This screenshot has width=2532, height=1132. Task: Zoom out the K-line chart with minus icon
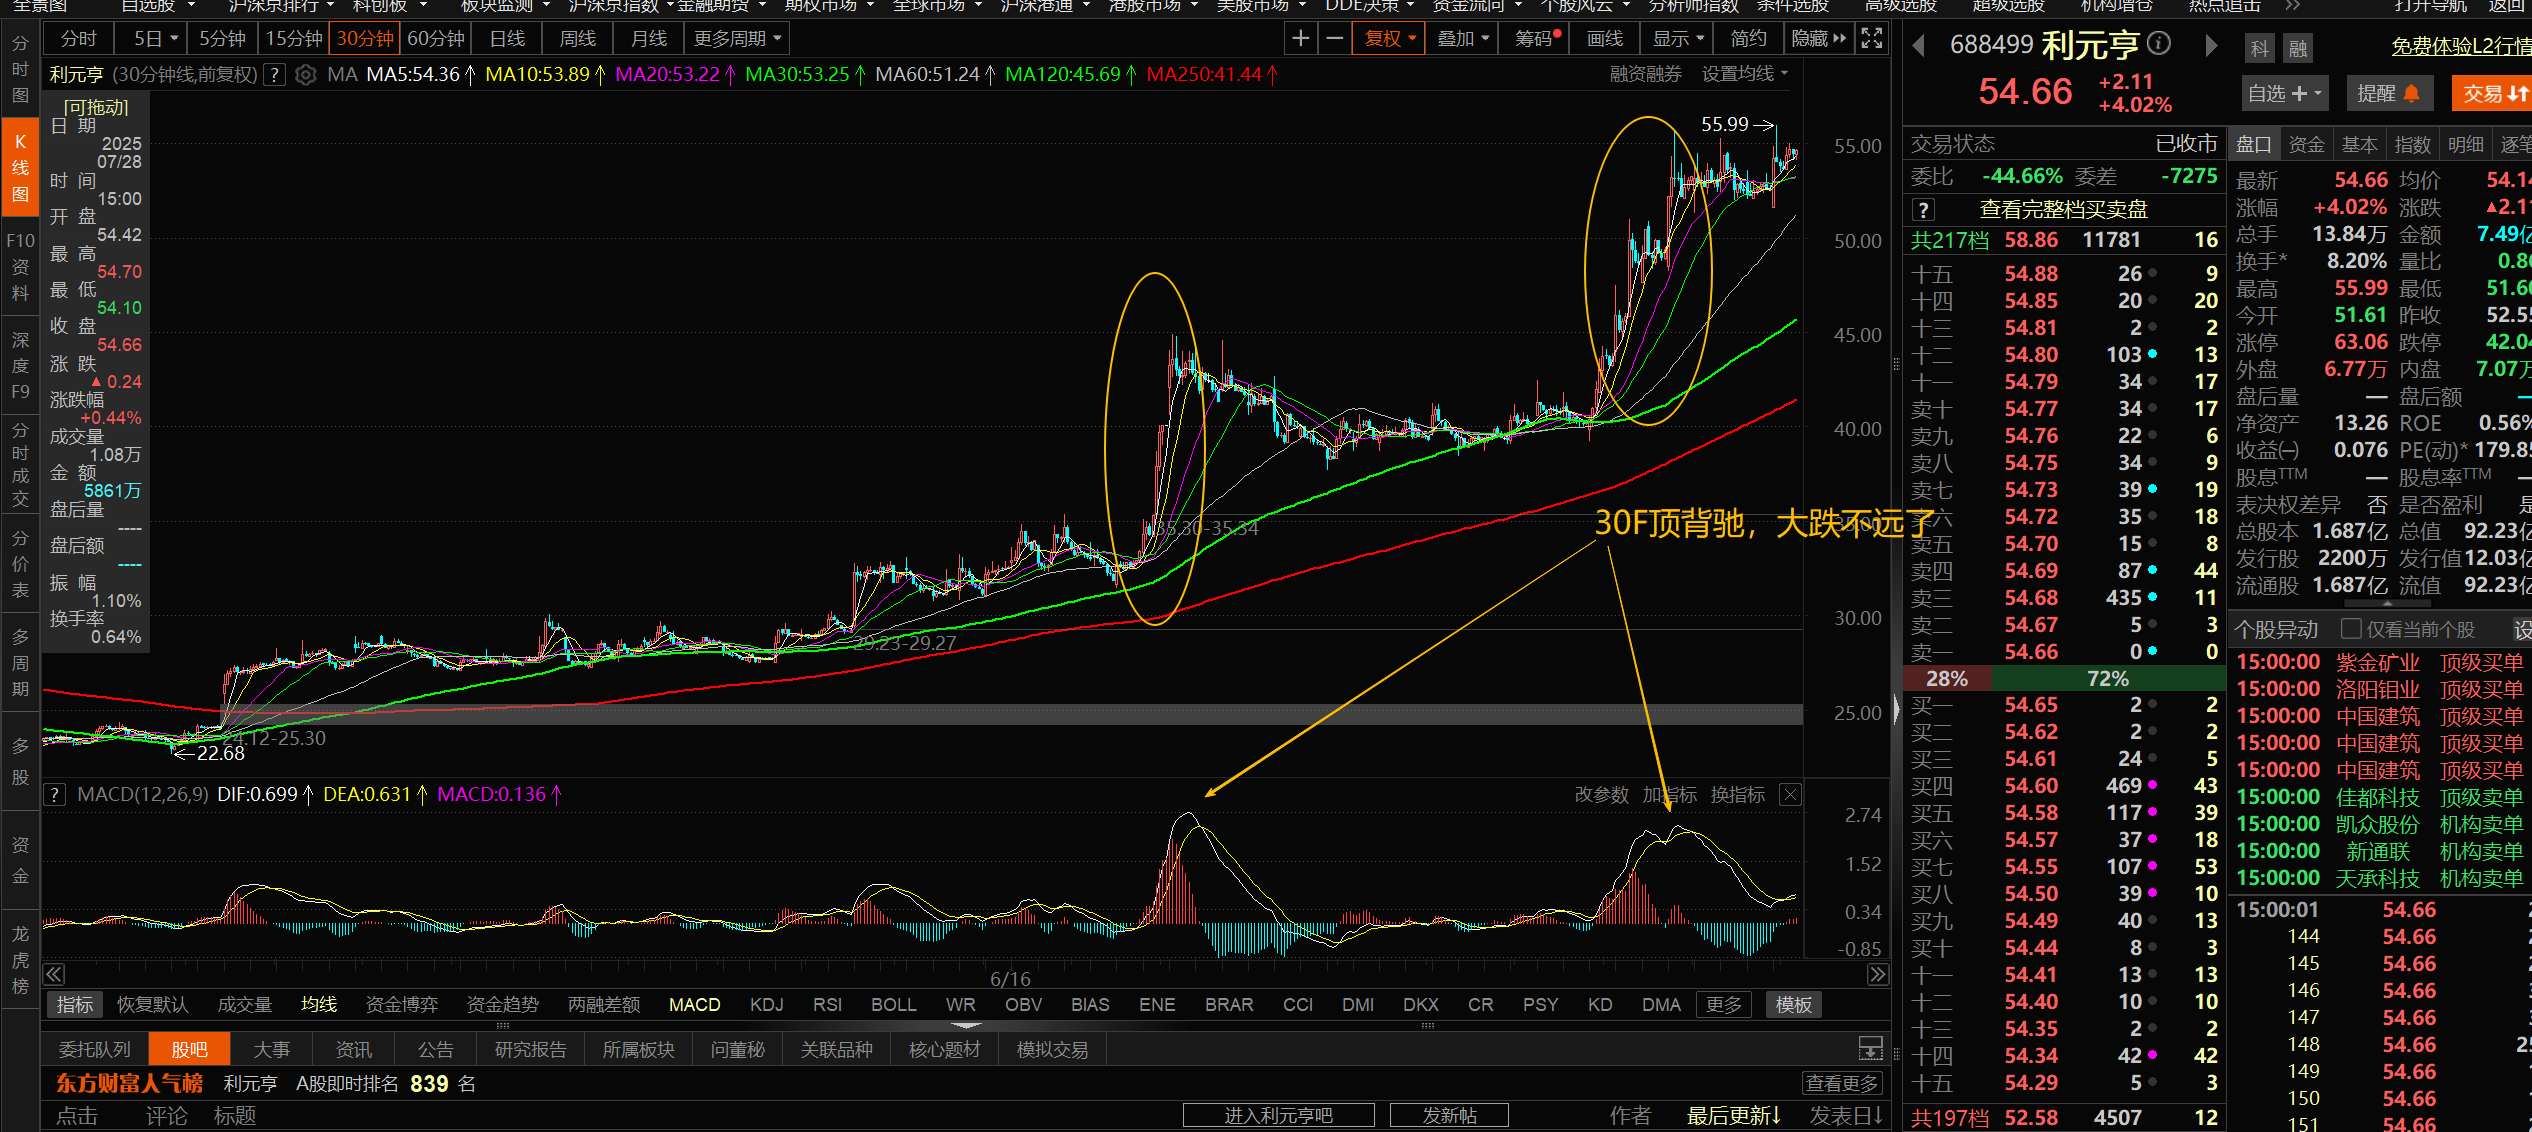pyautogui.click(x=1334, y=39)
